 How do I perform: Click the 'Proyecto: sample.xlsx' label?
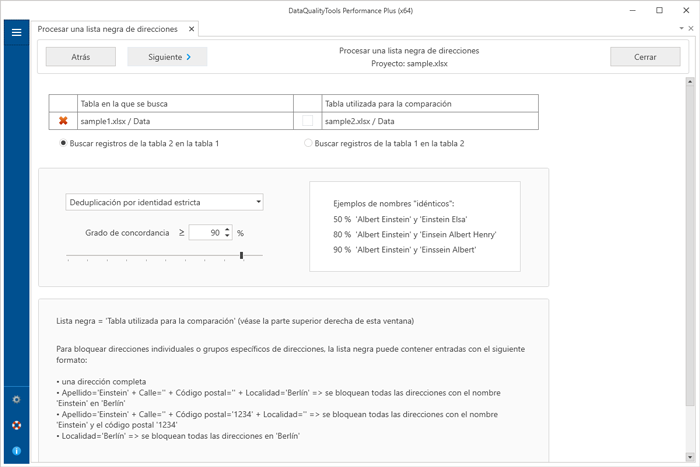409,64
